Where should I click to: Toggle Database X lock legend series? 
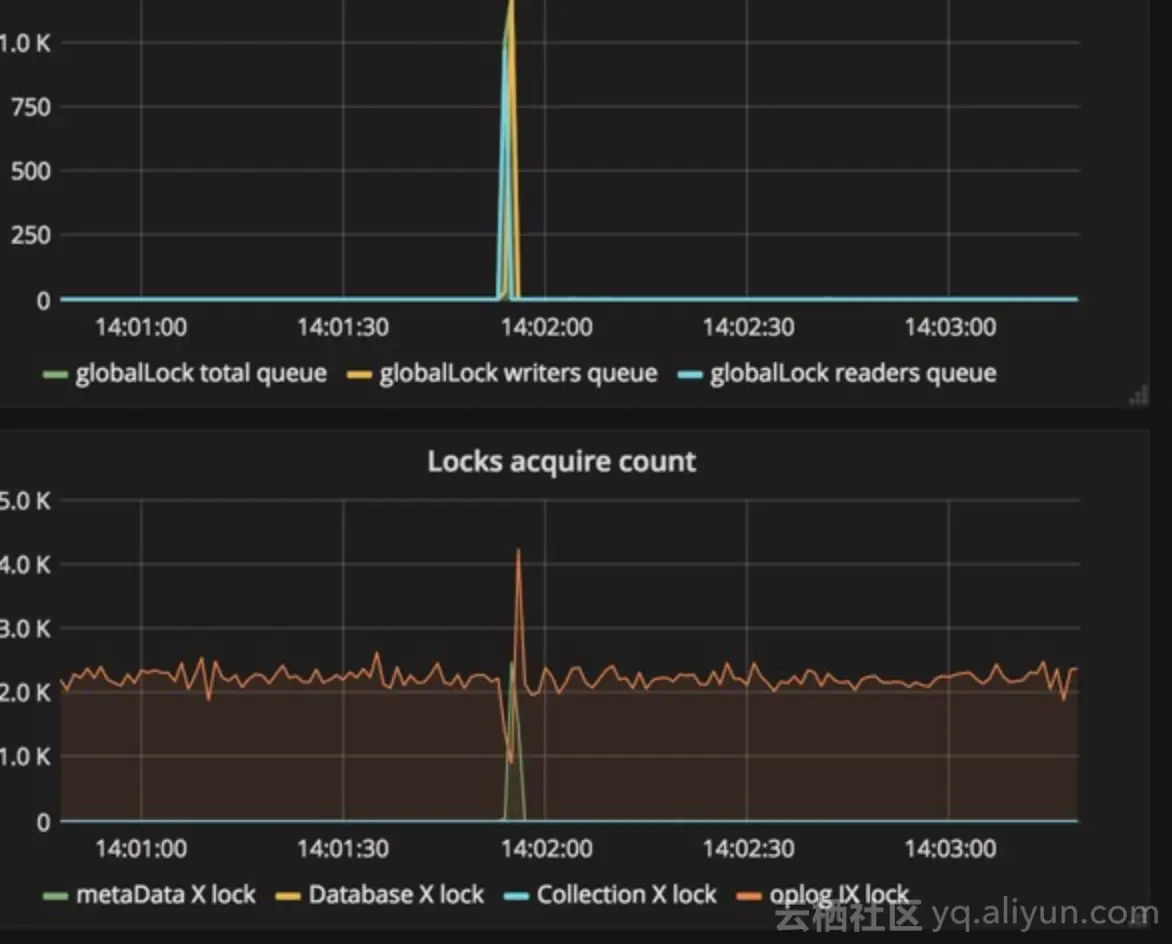pos(396,895)
